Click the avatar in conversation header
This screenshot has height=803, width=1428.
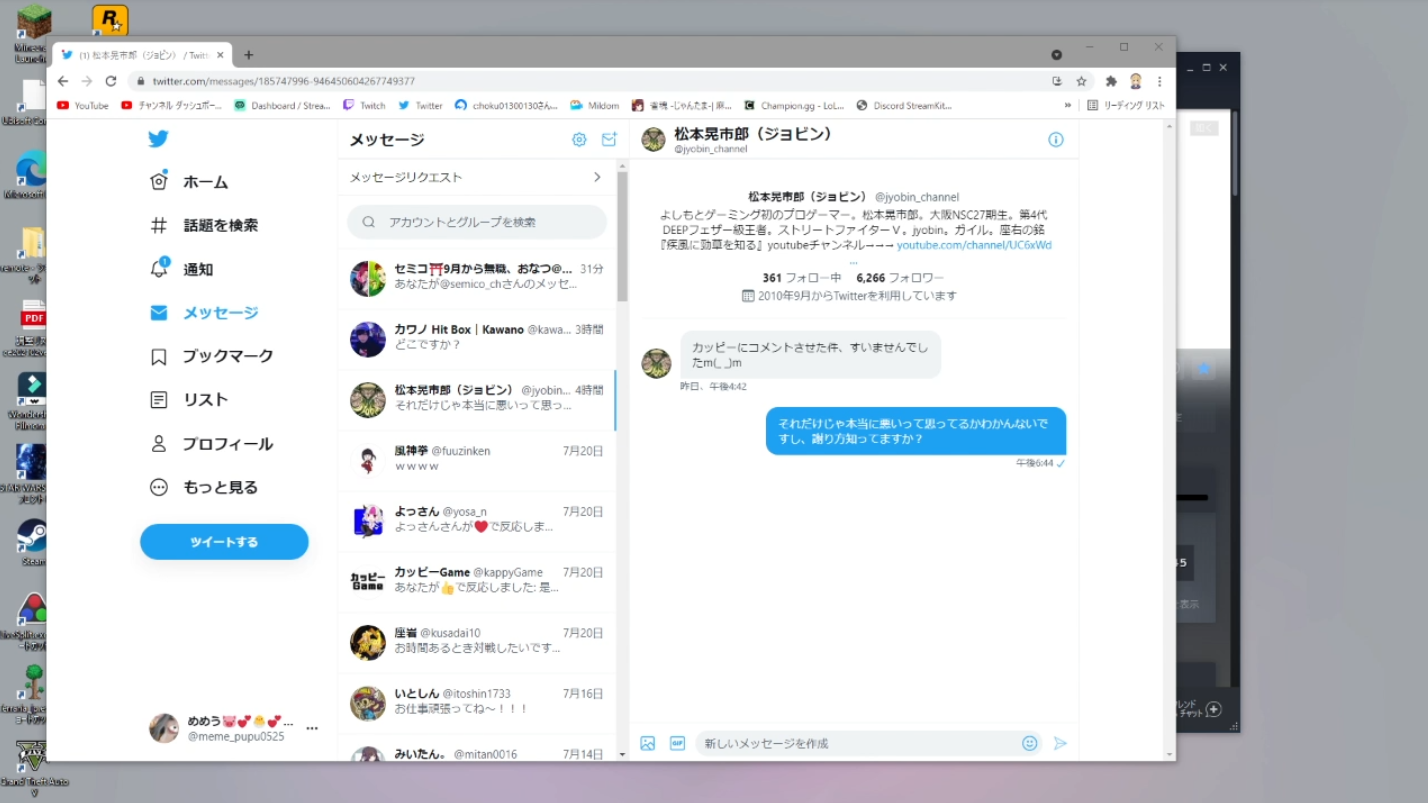click(653, 140)
